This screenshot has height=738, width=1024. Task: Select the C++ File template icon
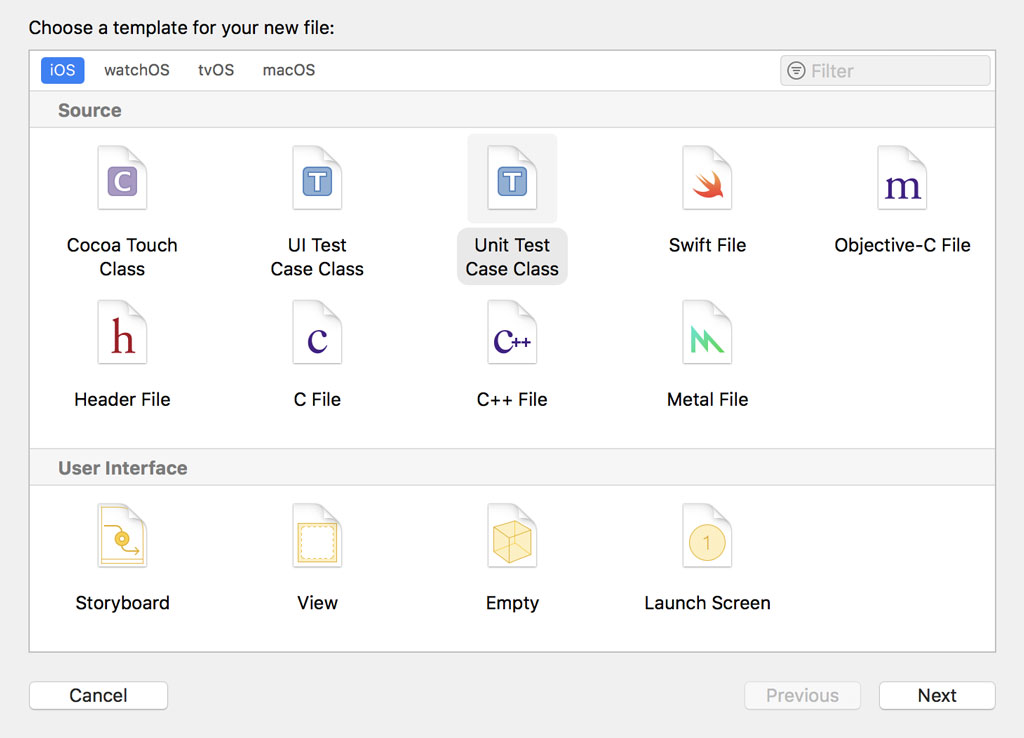click(x=512, y=334)
